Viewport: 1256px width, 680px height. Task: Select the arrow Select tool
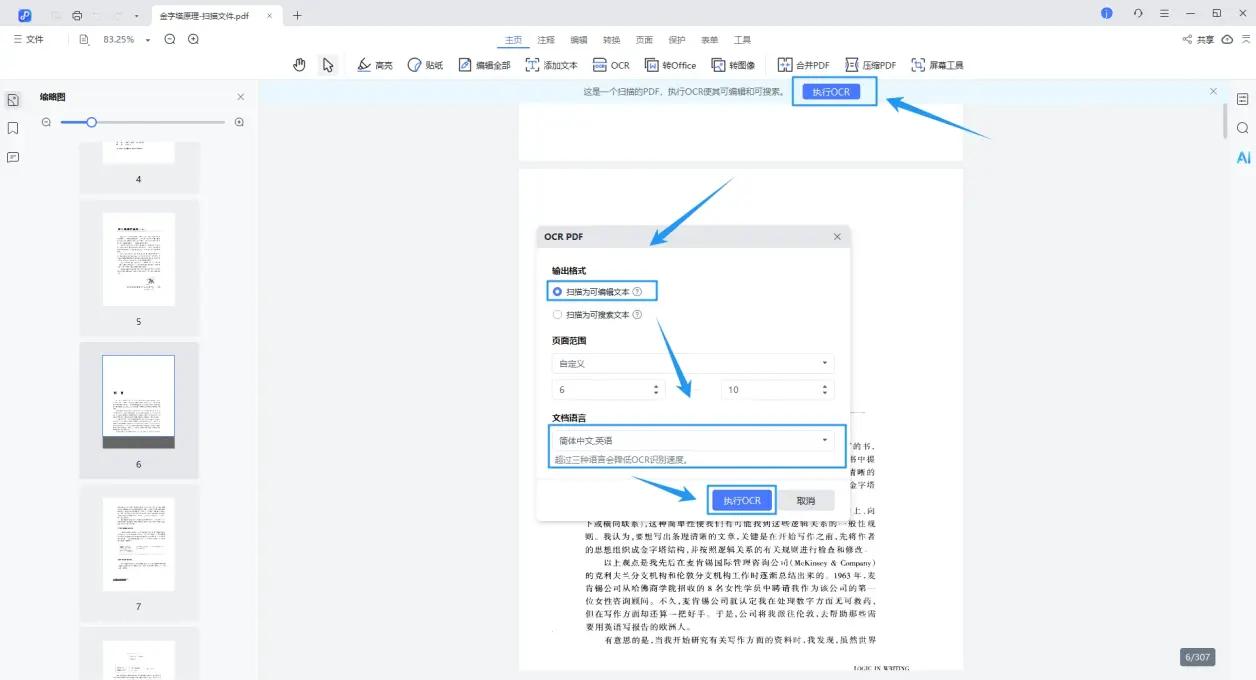327,65
